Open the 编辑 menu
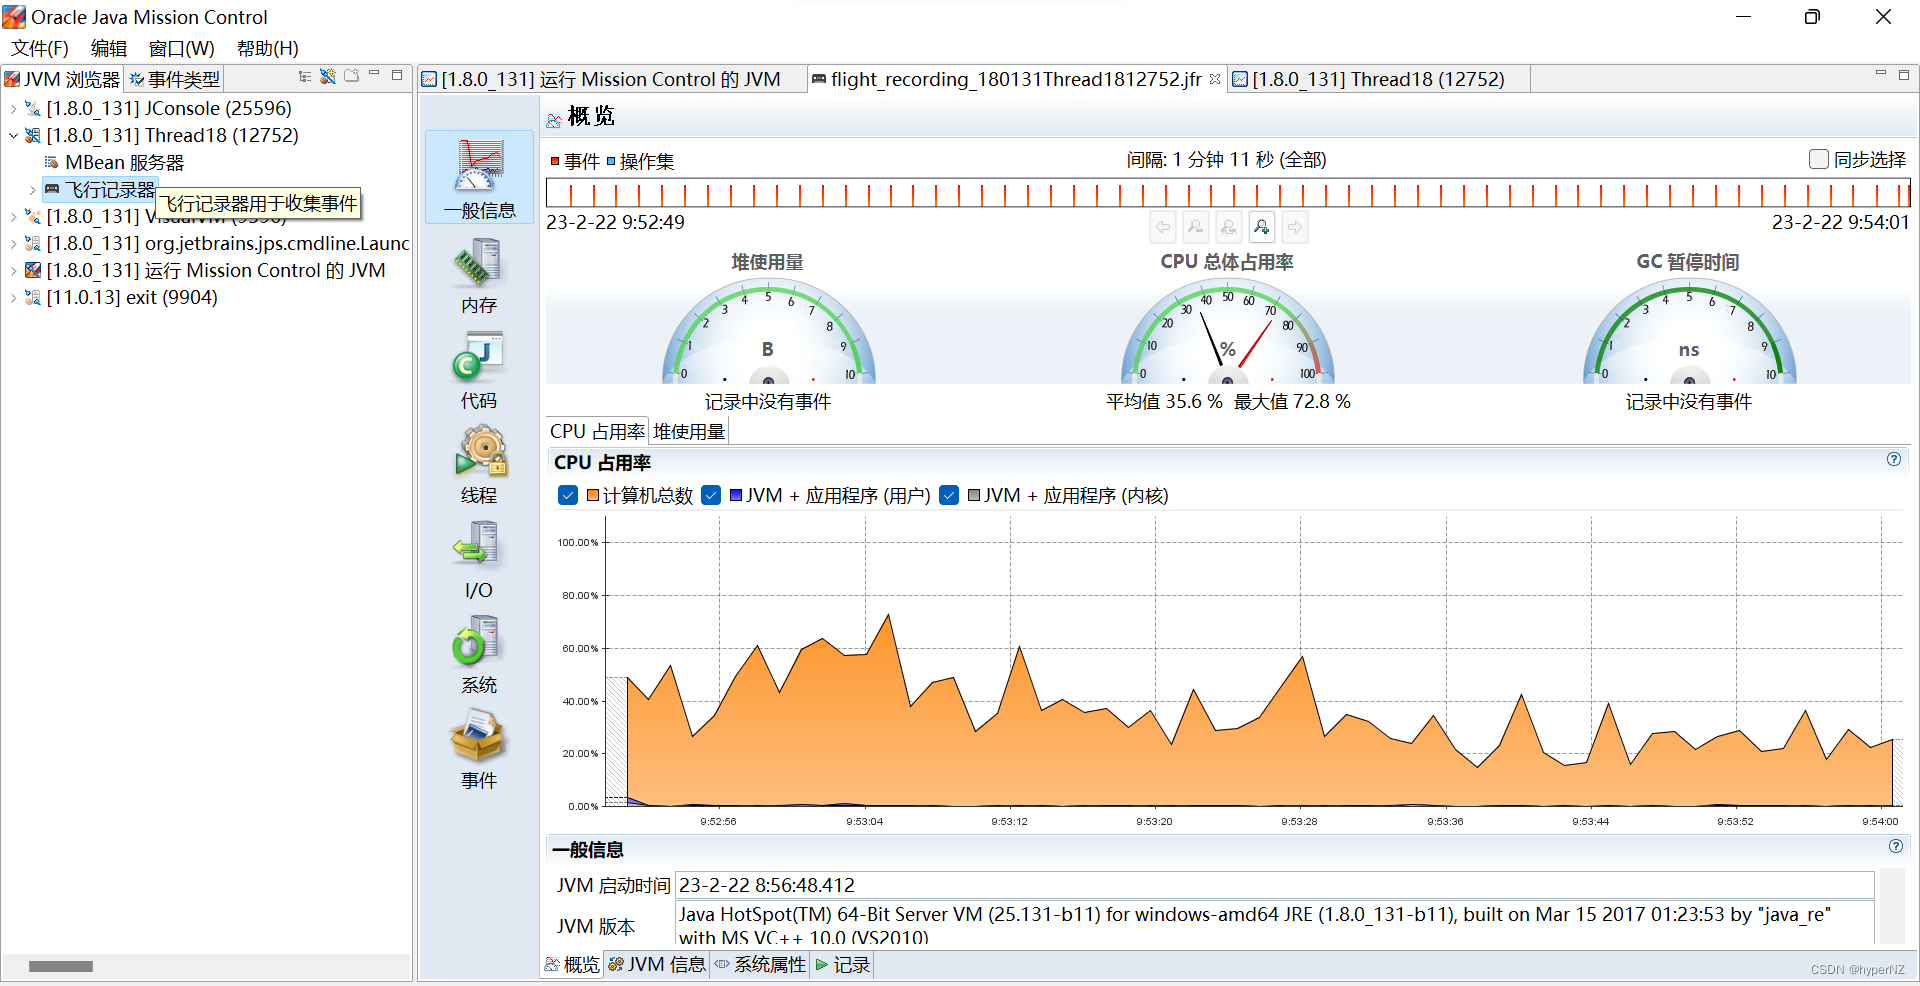This screenshot has height=986, width=1920. point(109,48)
